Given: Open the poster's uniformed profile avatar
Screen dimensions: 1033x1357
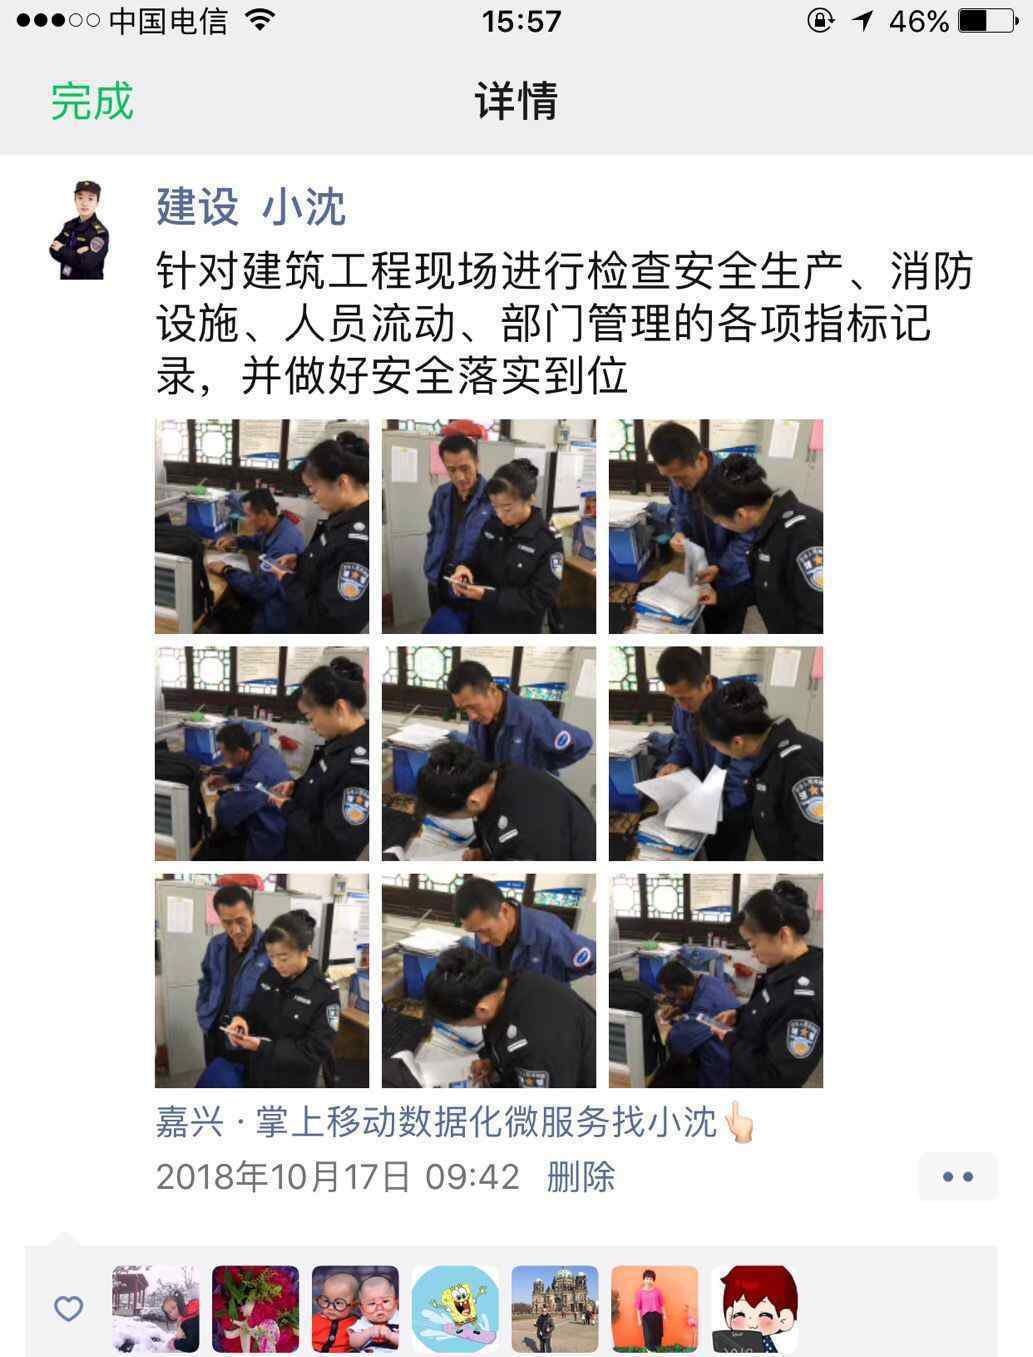Looking at the screenshot, I should 79,229.
